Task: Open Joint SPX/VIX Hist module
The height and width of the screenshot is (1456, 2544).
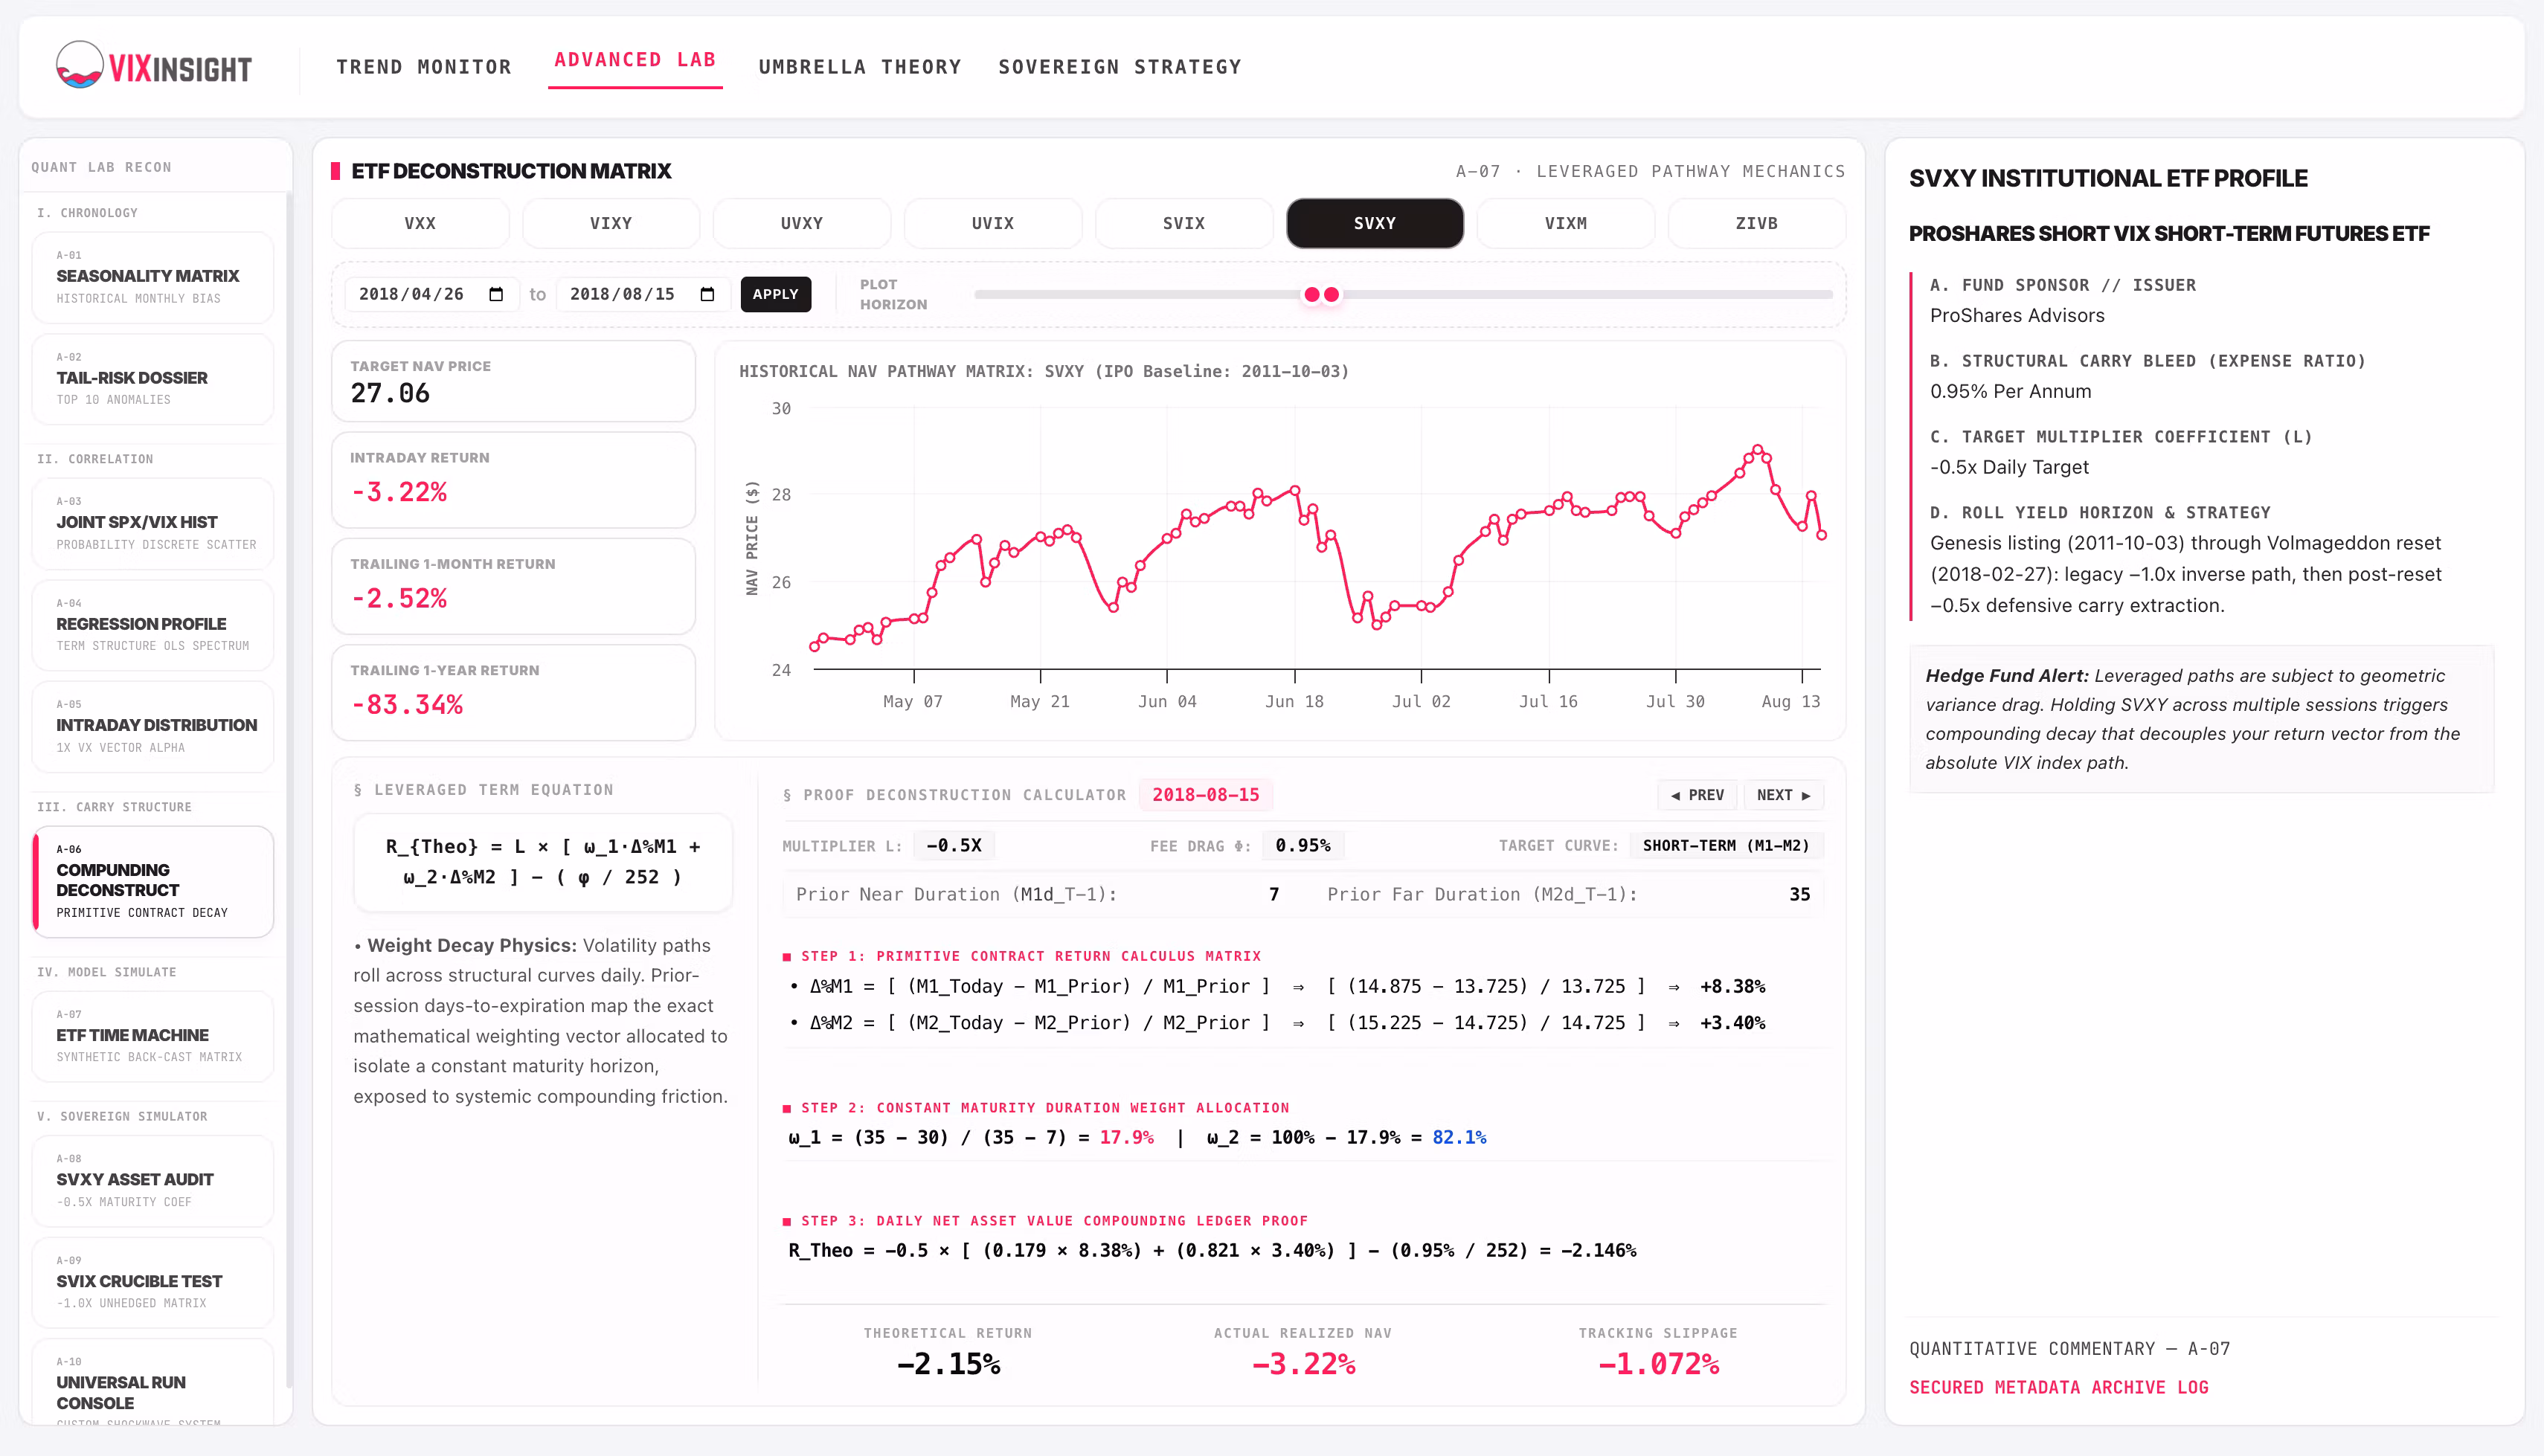Action: coord(153,524)
